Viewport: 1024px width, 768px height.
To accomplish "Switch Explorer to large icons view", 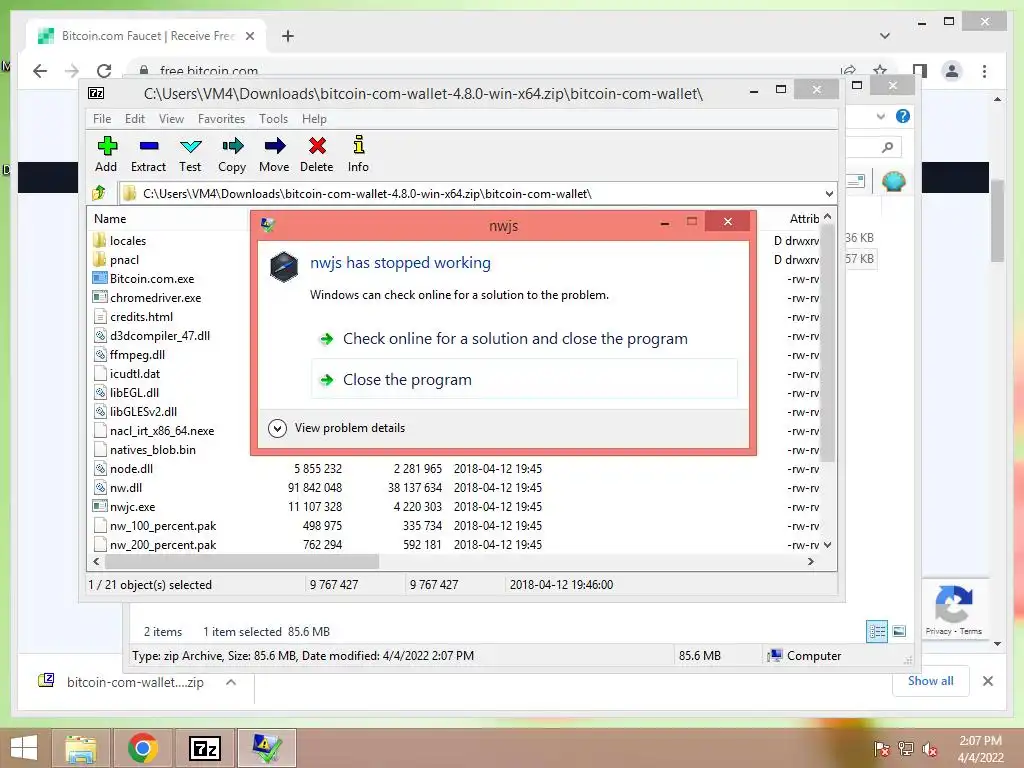I will (899, 631).
